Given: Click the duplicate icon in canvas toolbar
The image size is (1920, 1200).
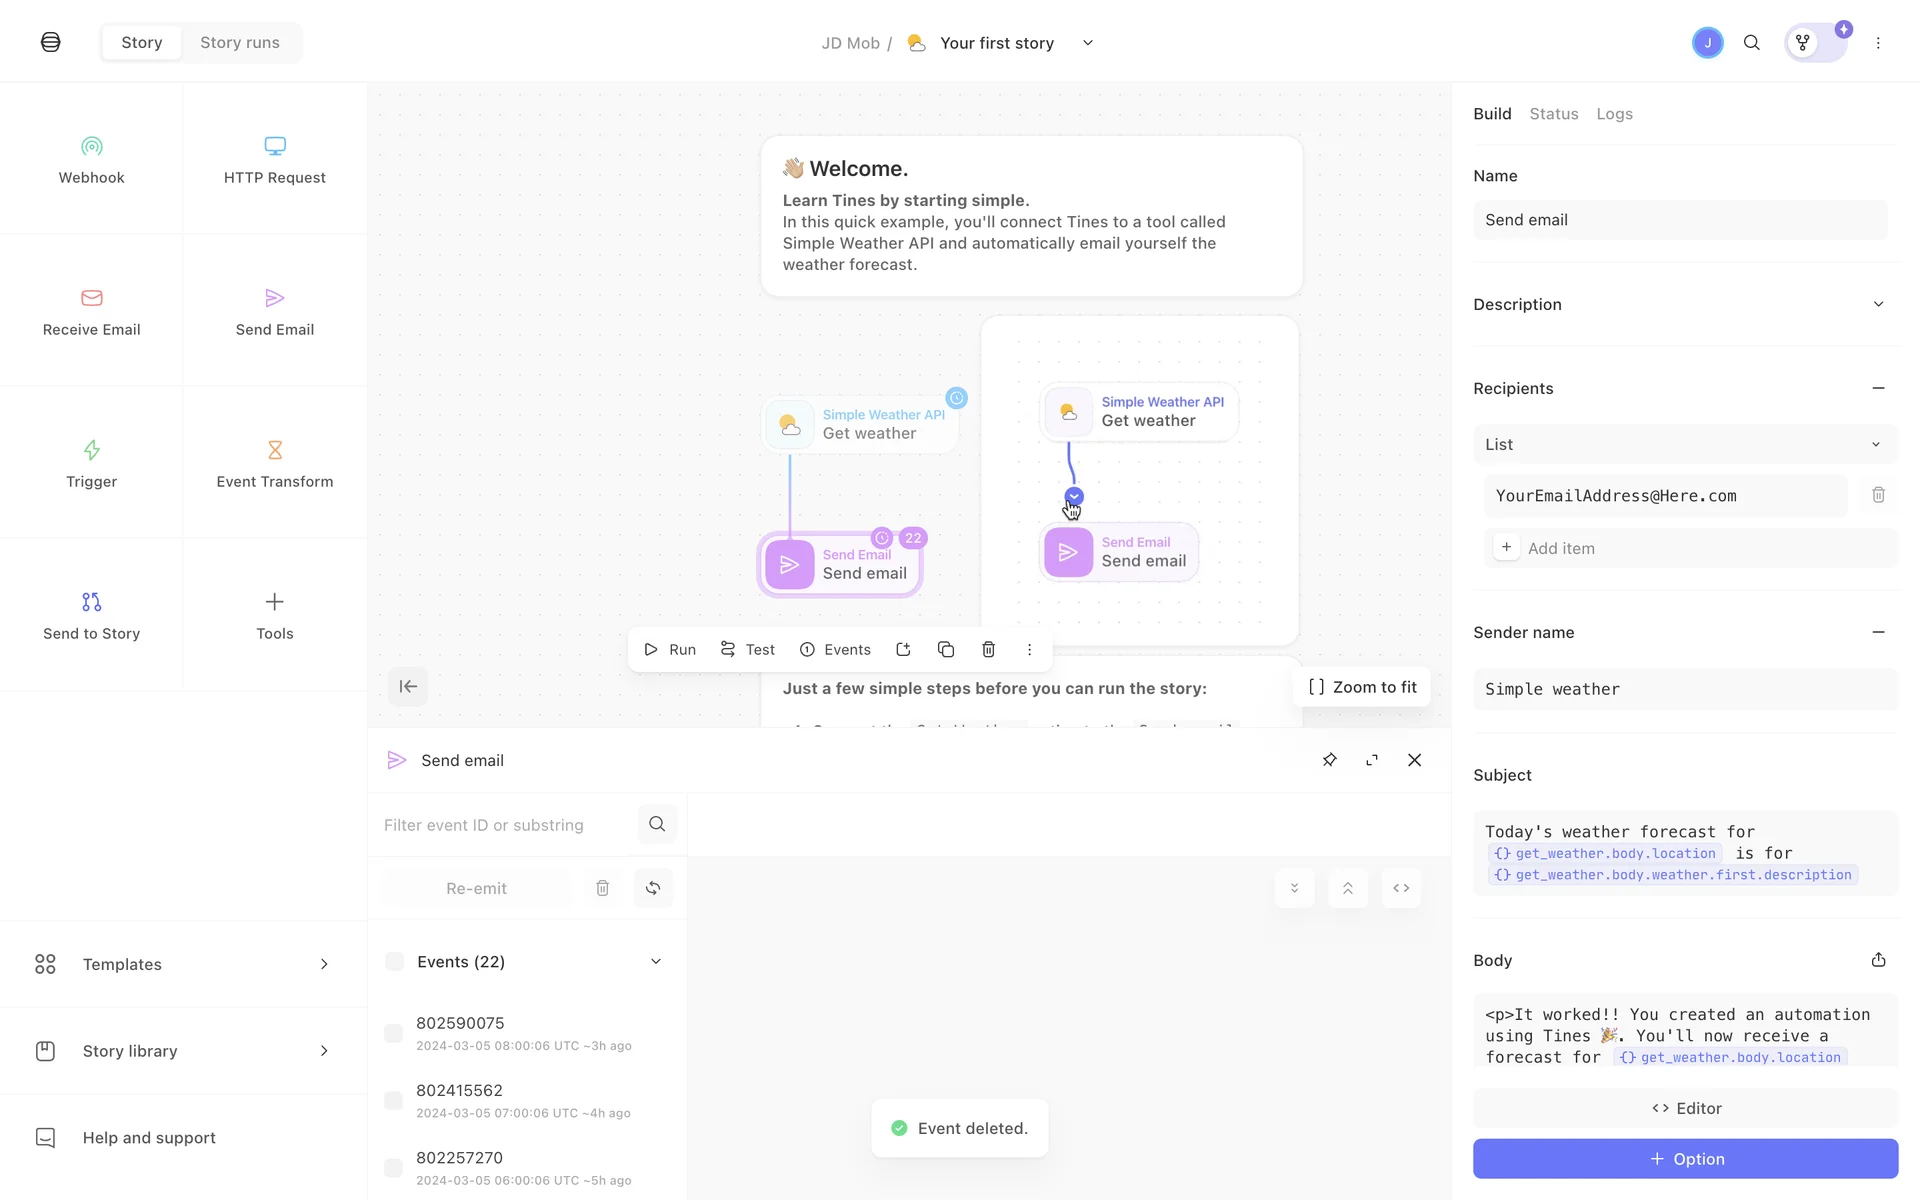Looking at the screenshot, I should pyautogui.click(x=945, y=650).
